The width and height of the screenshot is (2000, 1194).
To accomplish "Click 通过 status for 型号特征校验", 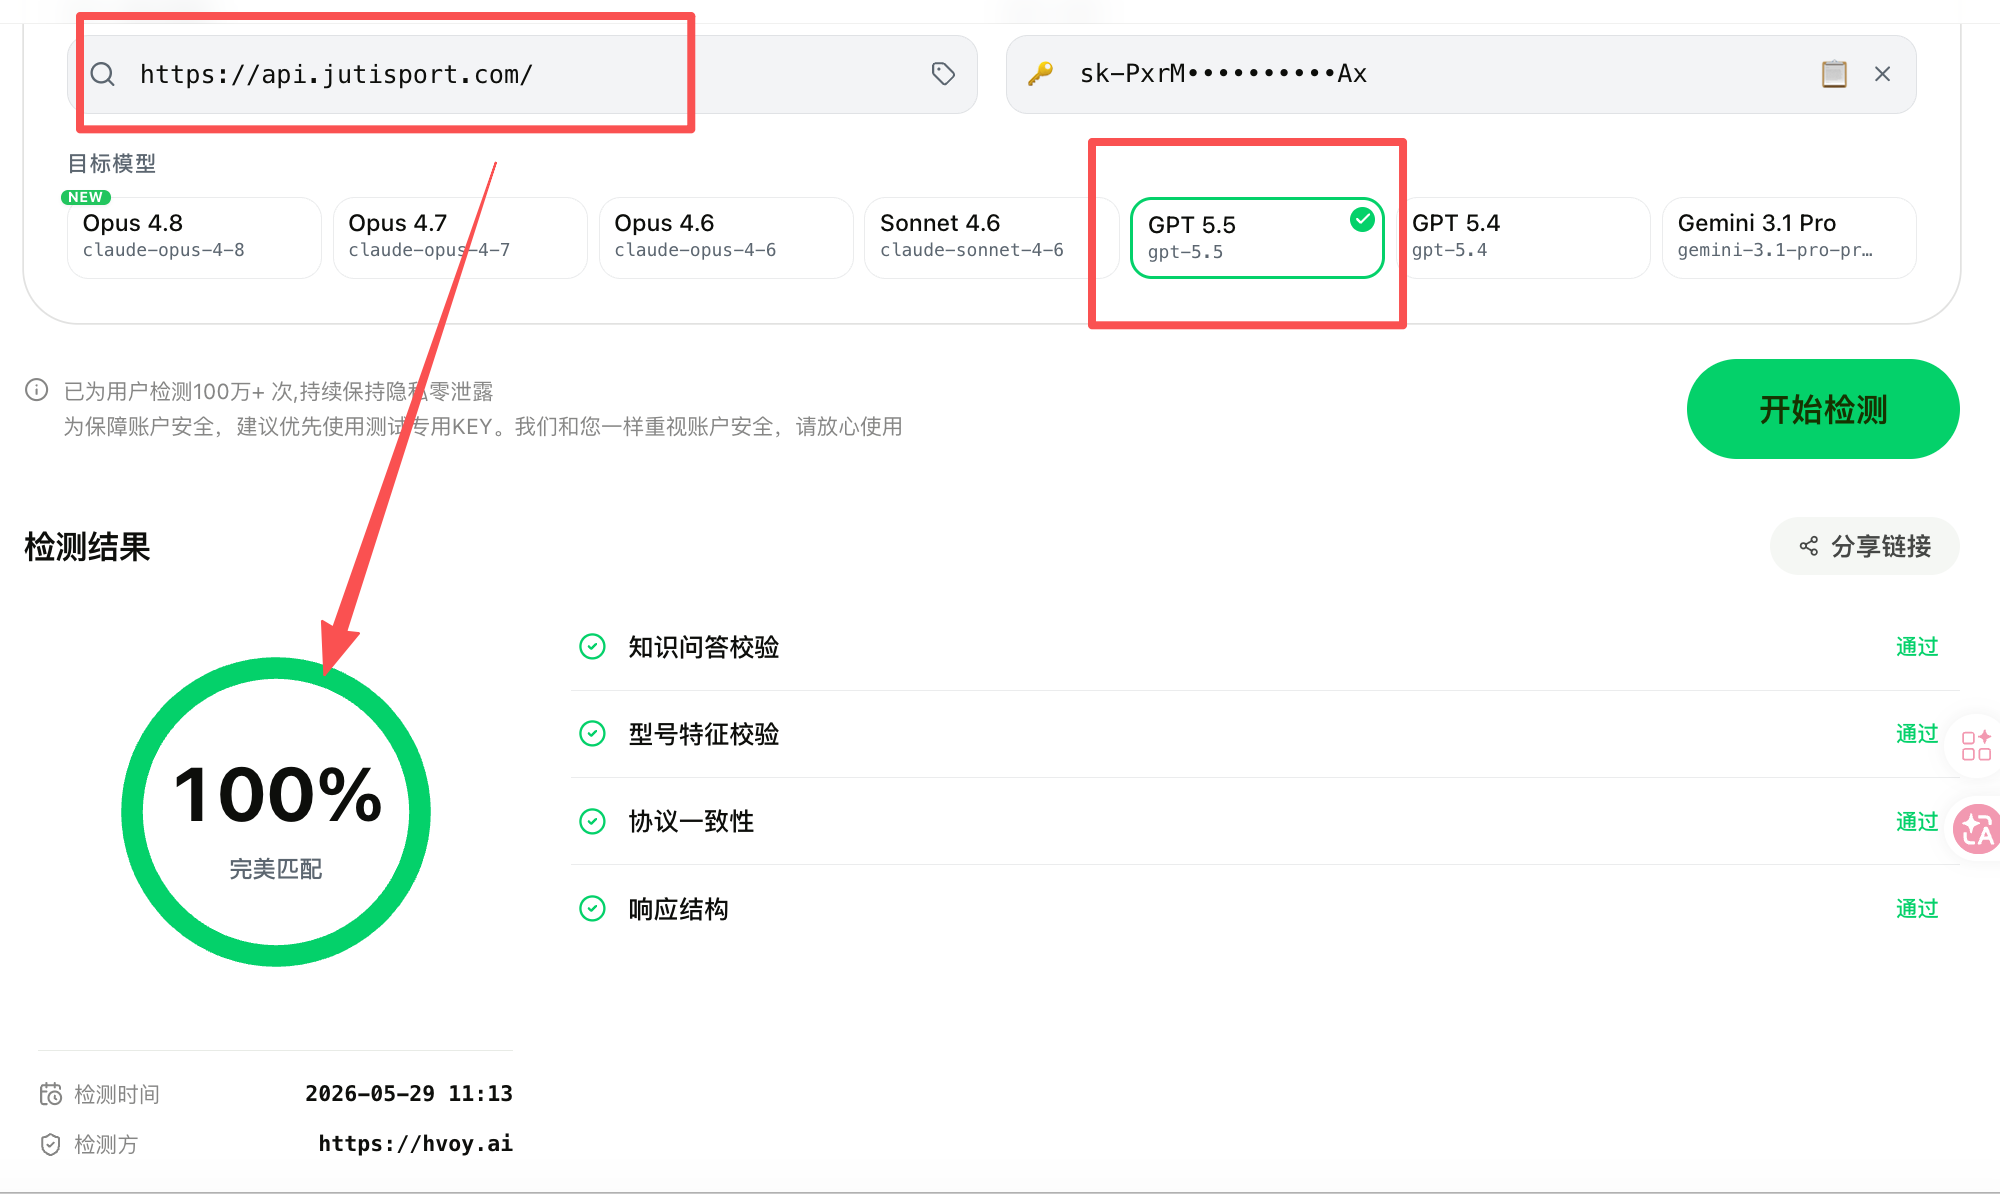I will click(1917, 734).
